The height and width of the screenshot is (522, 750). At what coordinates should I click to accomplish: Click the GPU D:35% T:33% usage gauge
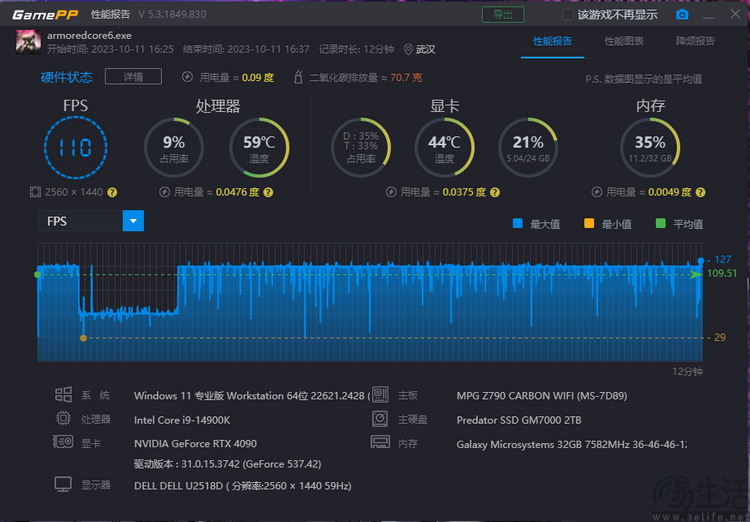point(361,147)
